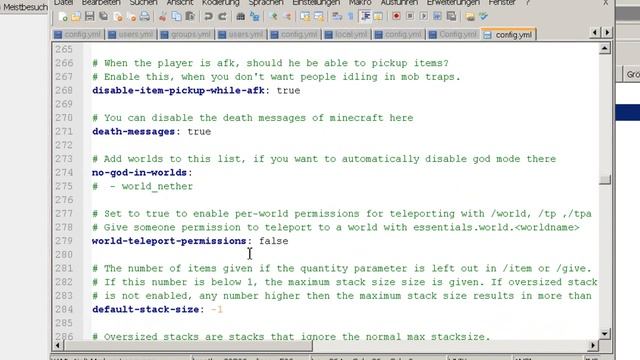The image size is (640, 360).
Task: Click 'no-god-in-worlds' key text
Action: coord(139,173)
